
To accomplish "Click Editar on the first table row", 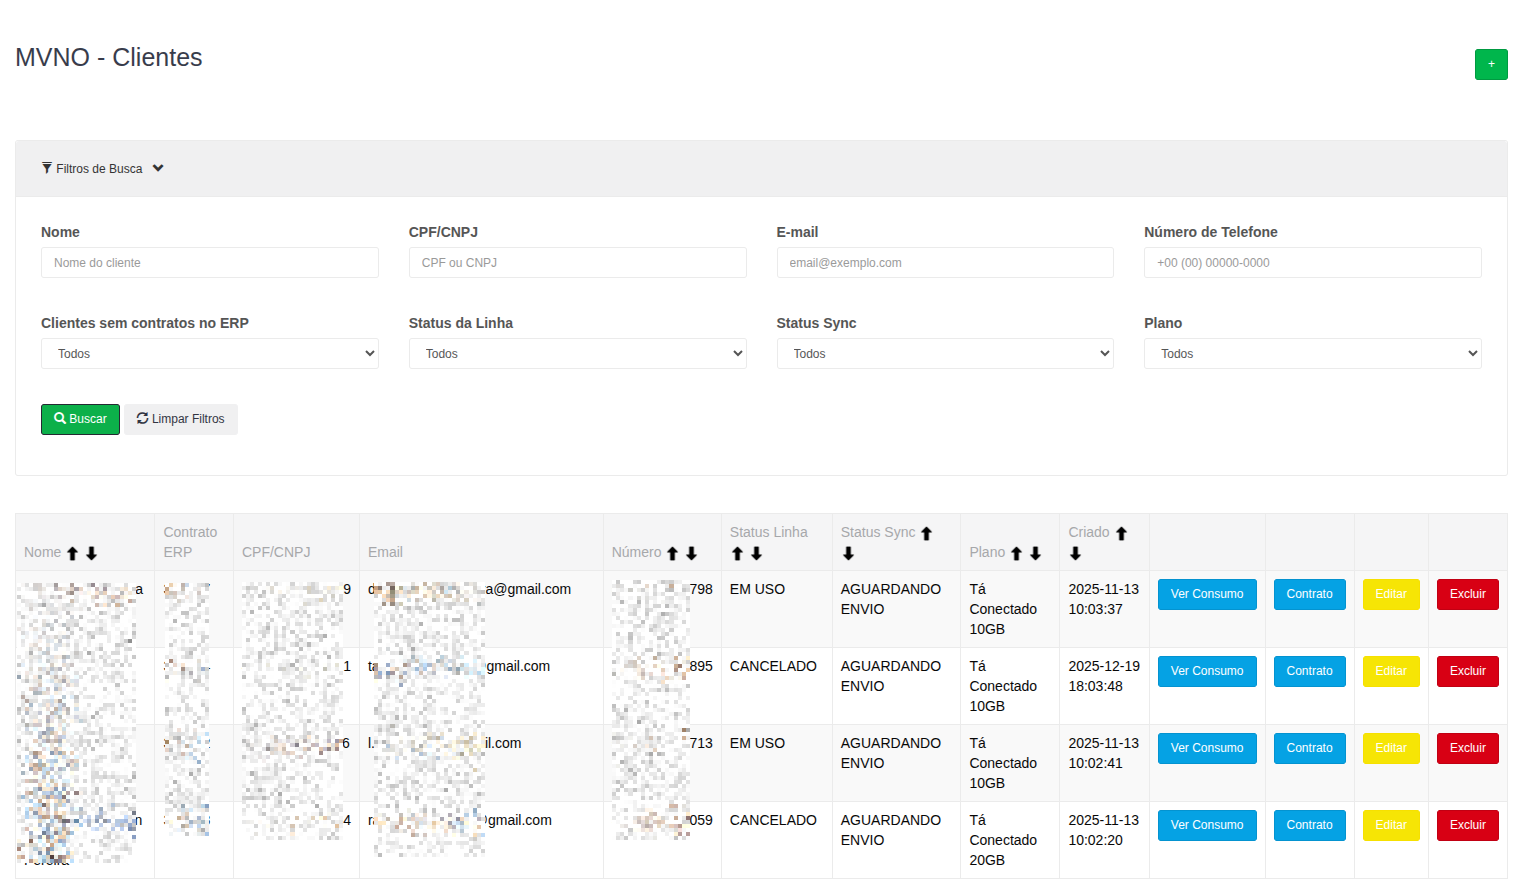I will [x=1390, y=594].
